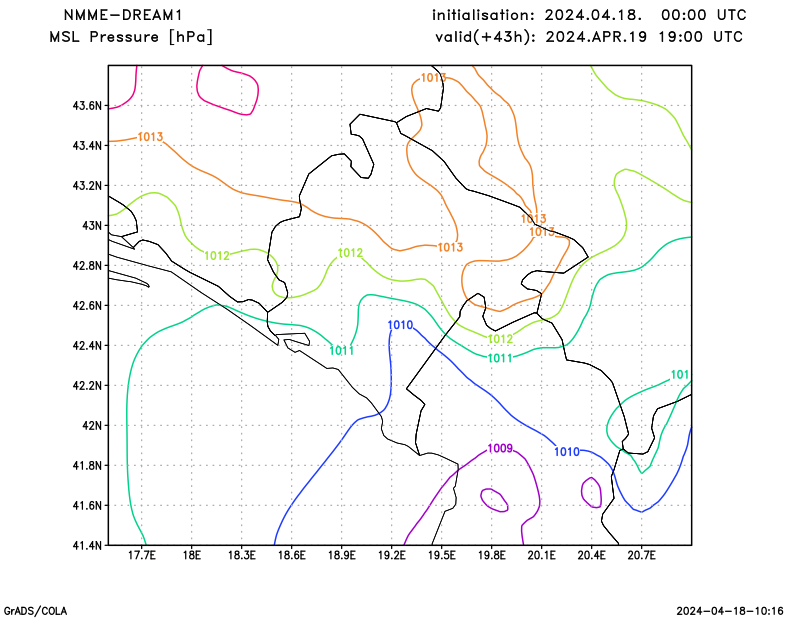Click the 20.1E longitude label
Viewport: 800px width, 618px height.
pos(542,555)
